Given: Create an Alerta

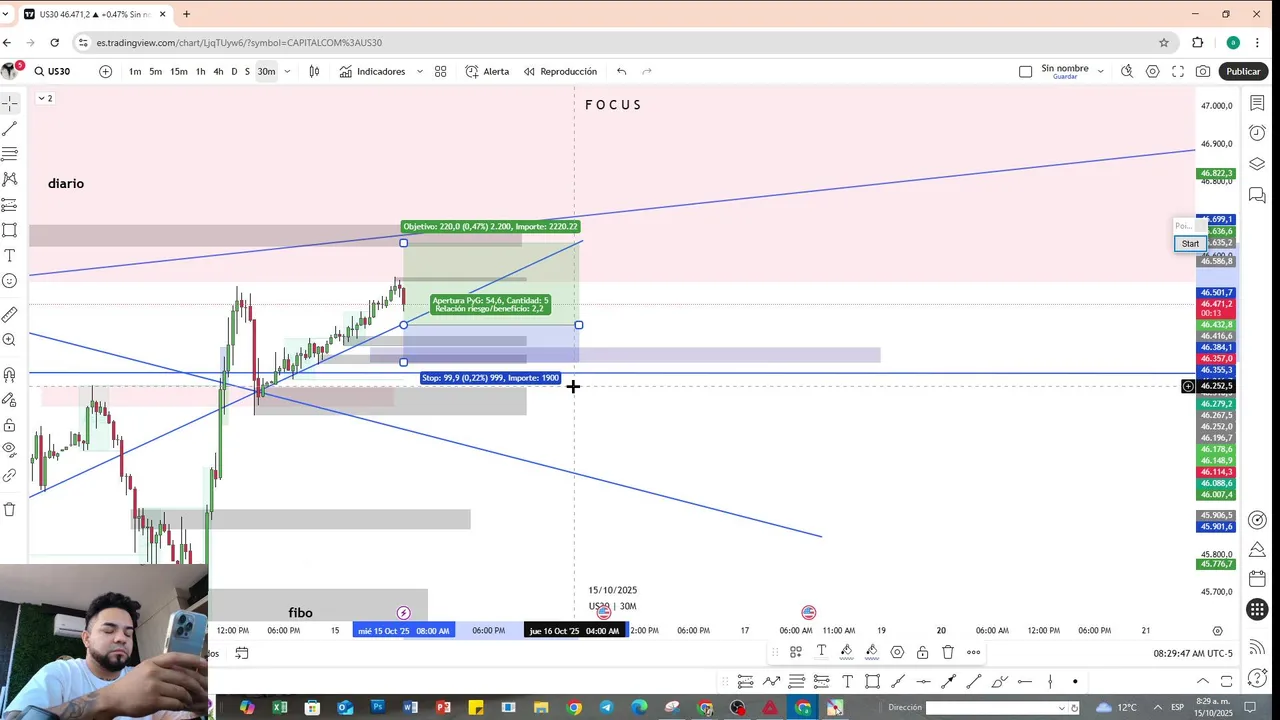Looking at the screenshot, I should coord(487,71).
